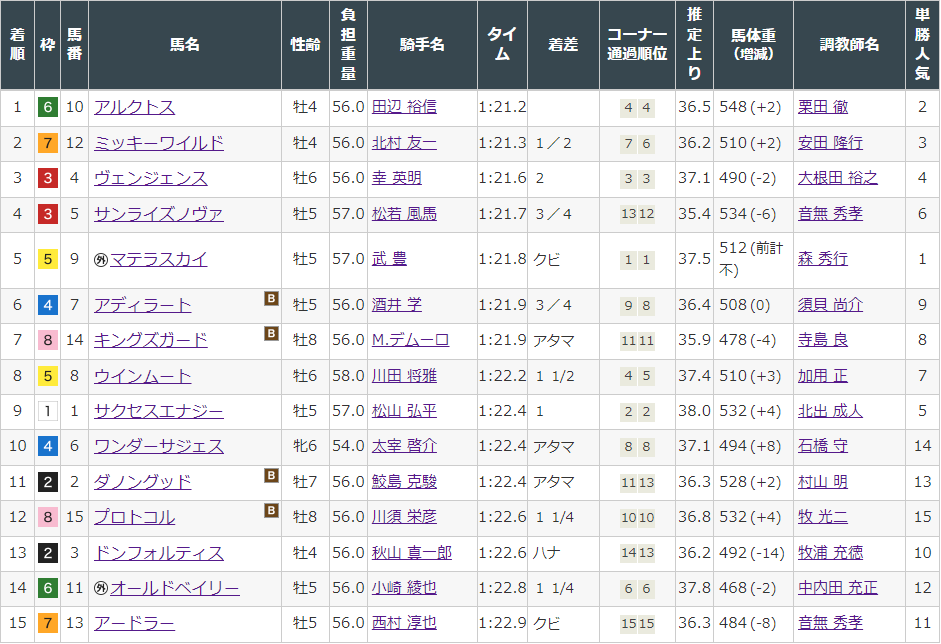Open jockey 松若 風馬 profile
This screenshot has height=644, width=941.
(x=404, y=214)
